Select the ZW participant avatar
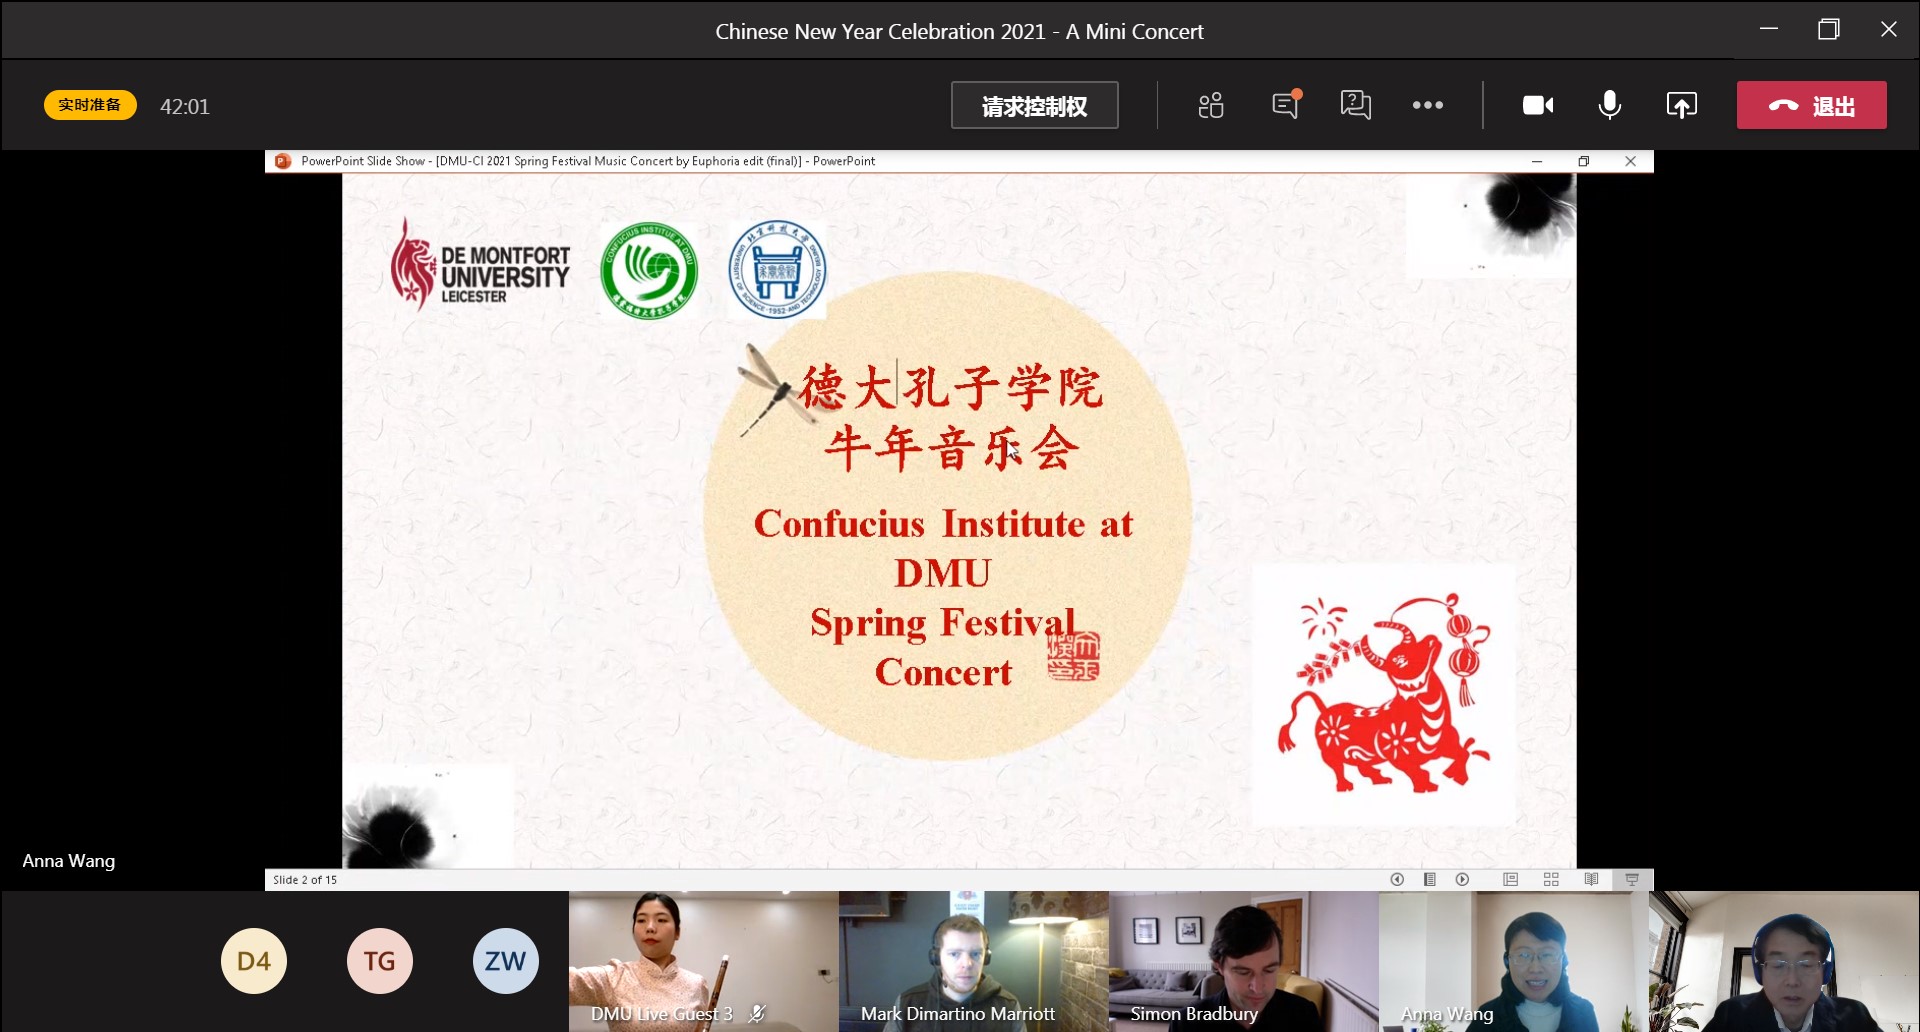 506,961
